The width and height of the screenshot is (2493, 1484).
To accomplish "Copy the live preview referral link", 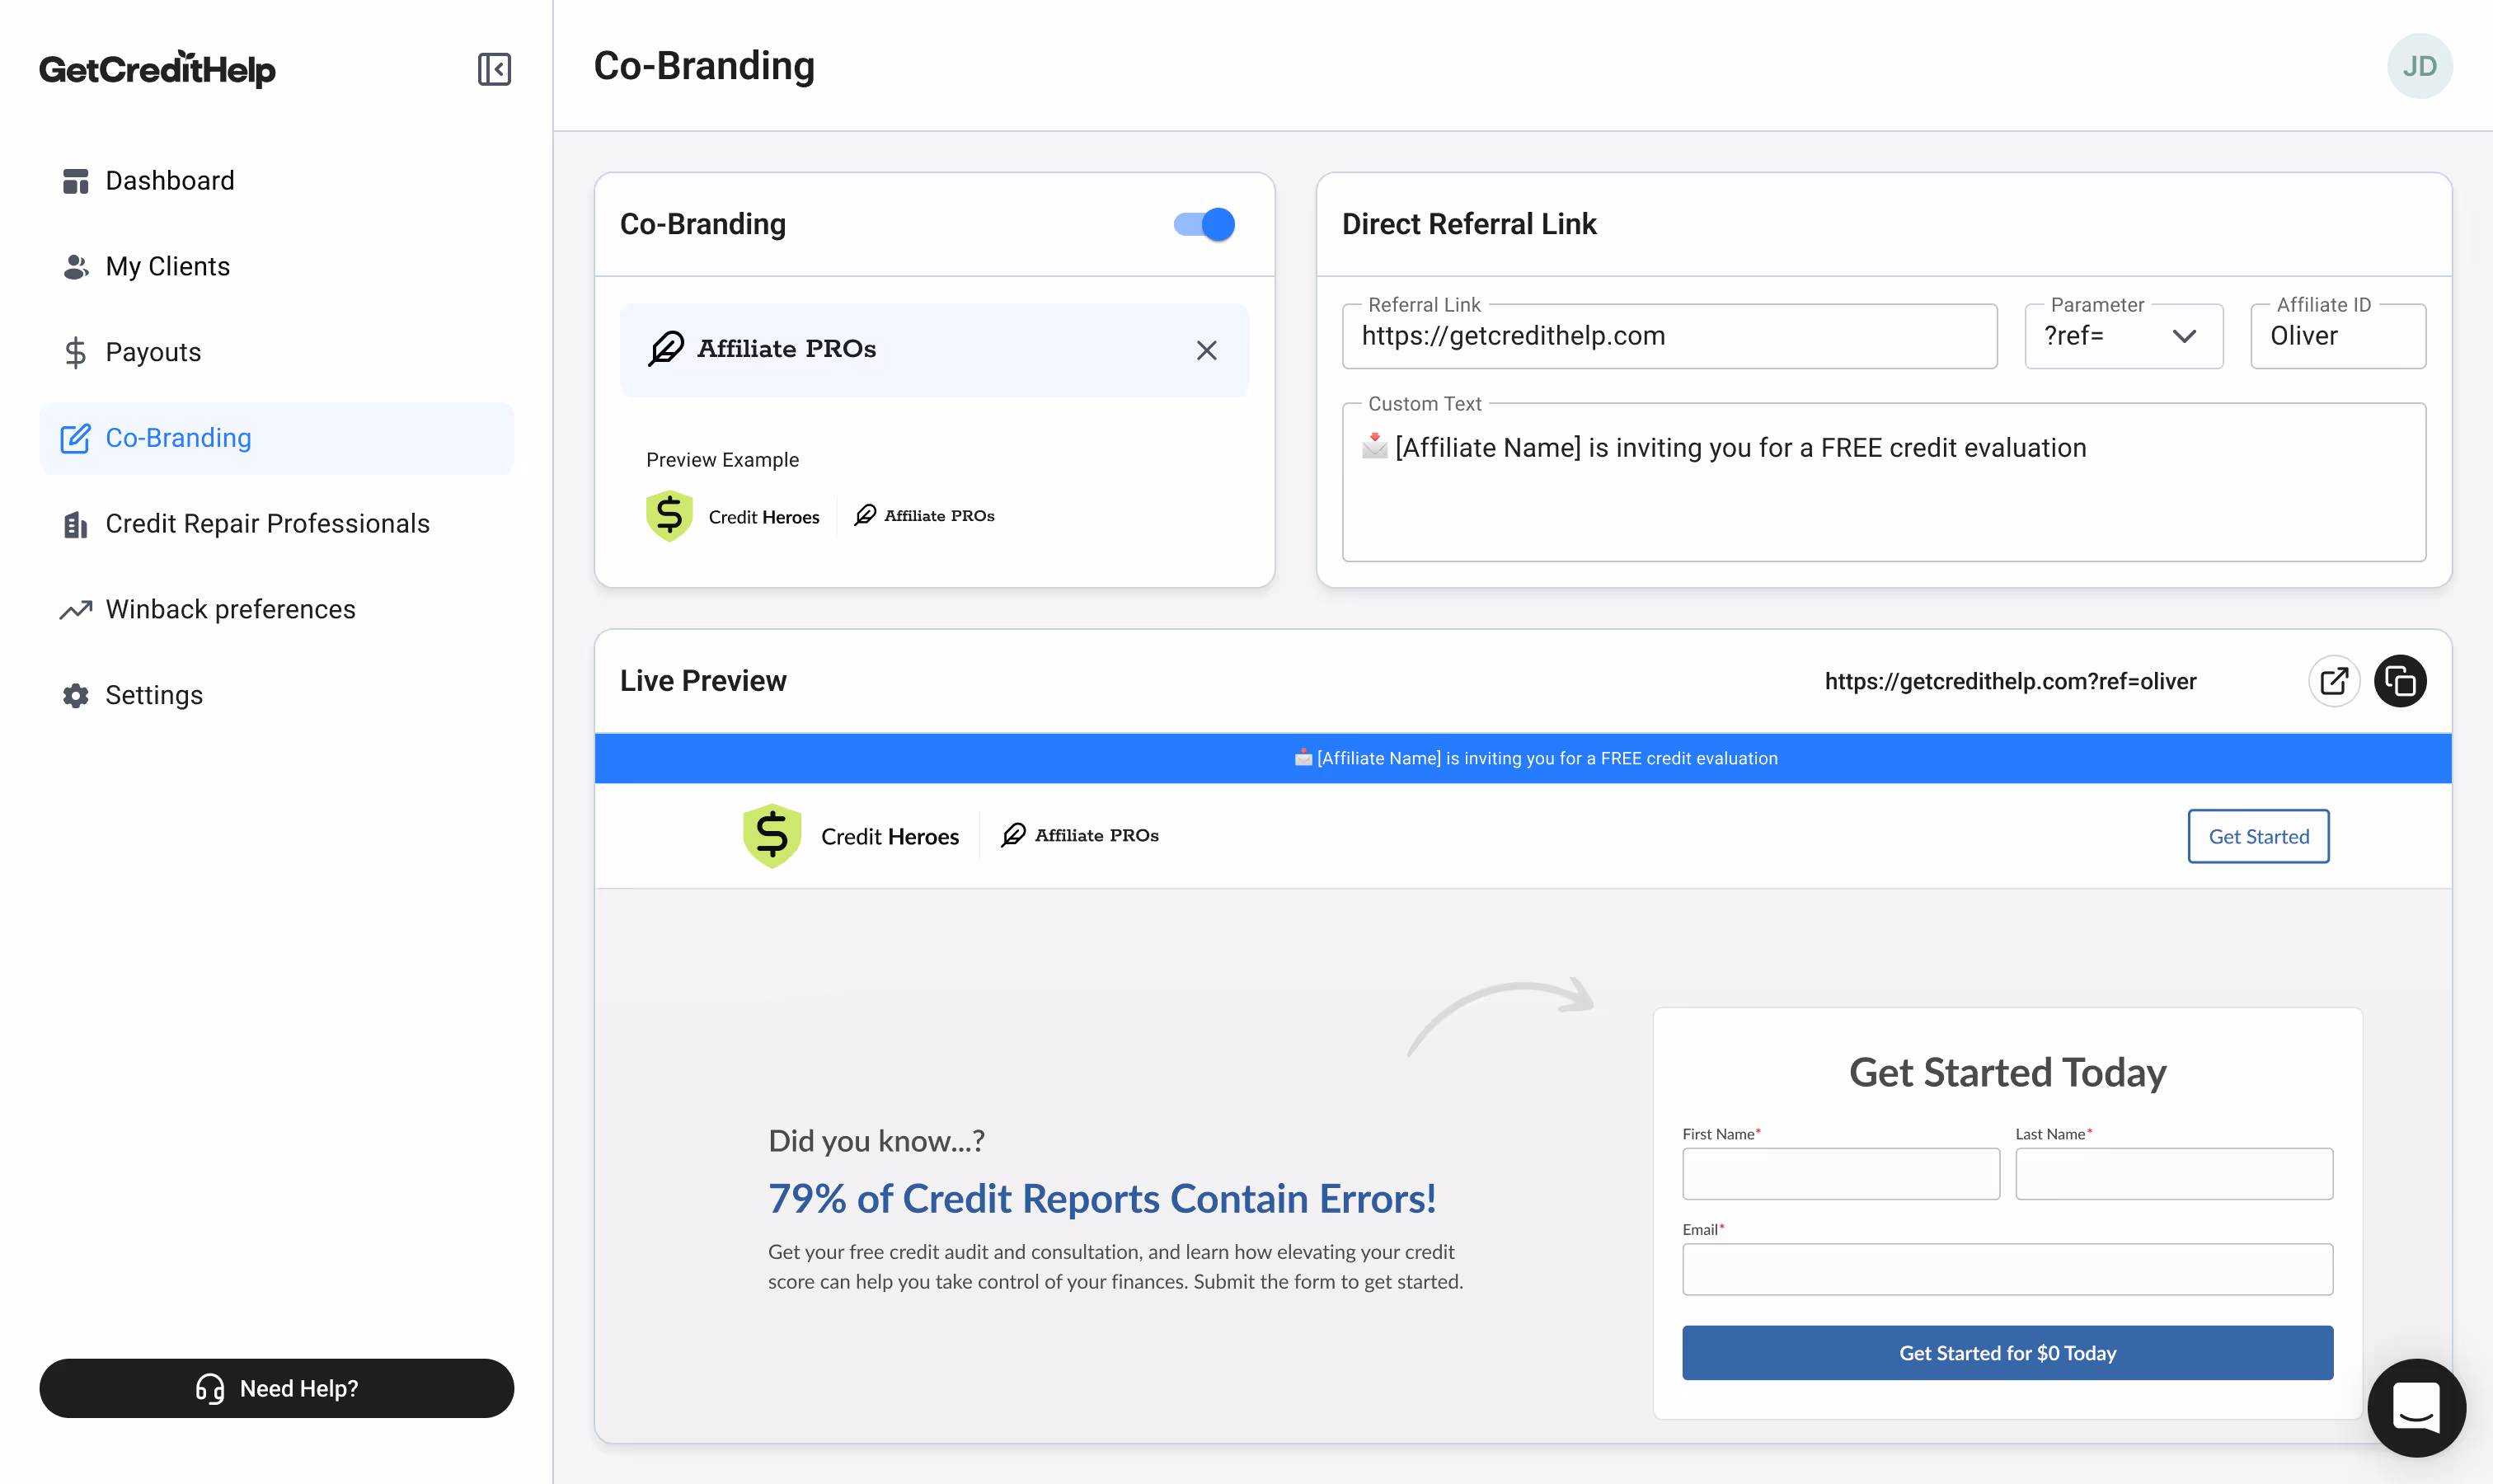I will coord(2400,681).
